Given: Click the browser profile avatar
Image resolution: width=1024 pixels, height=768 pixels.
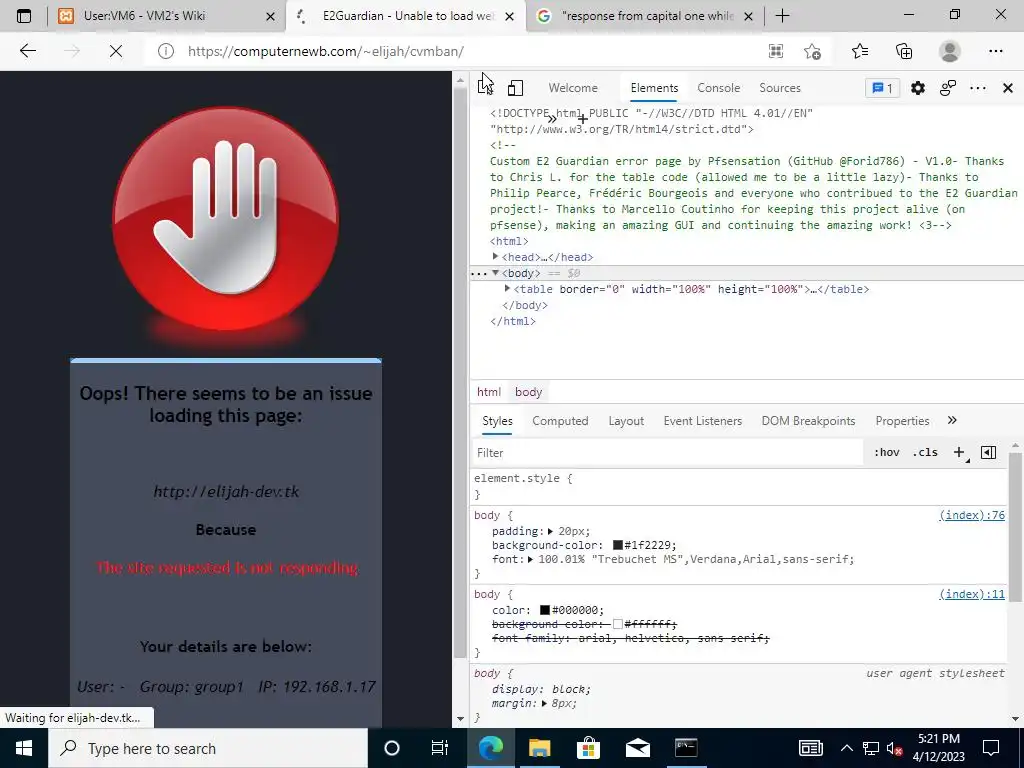Looking at the screenshot, I should [x=950, y=51].
